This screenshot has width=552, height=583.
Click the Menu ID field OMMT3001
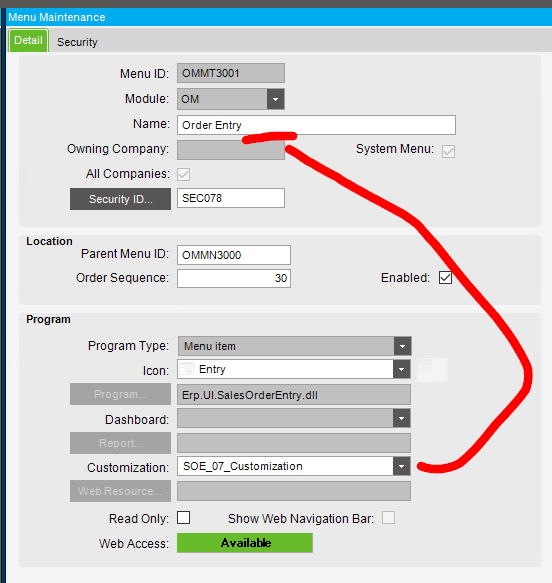(231, 73)
